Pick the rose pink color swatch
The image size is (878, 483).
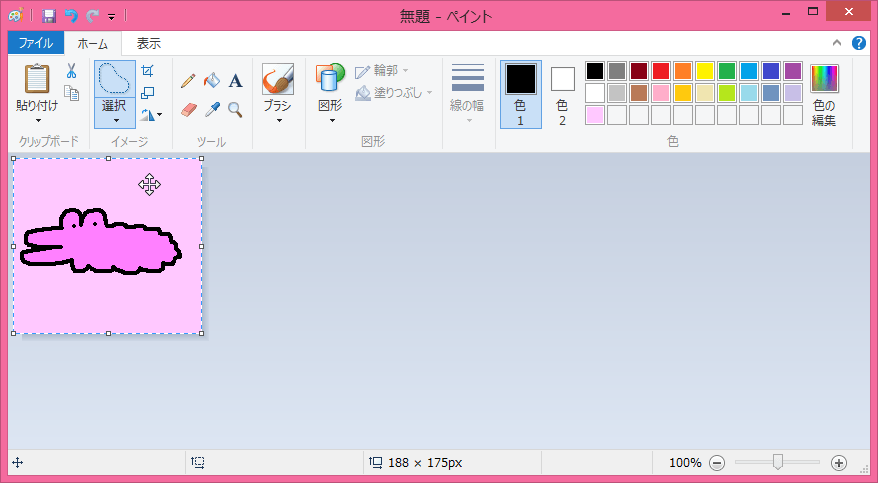click(661, 93)
